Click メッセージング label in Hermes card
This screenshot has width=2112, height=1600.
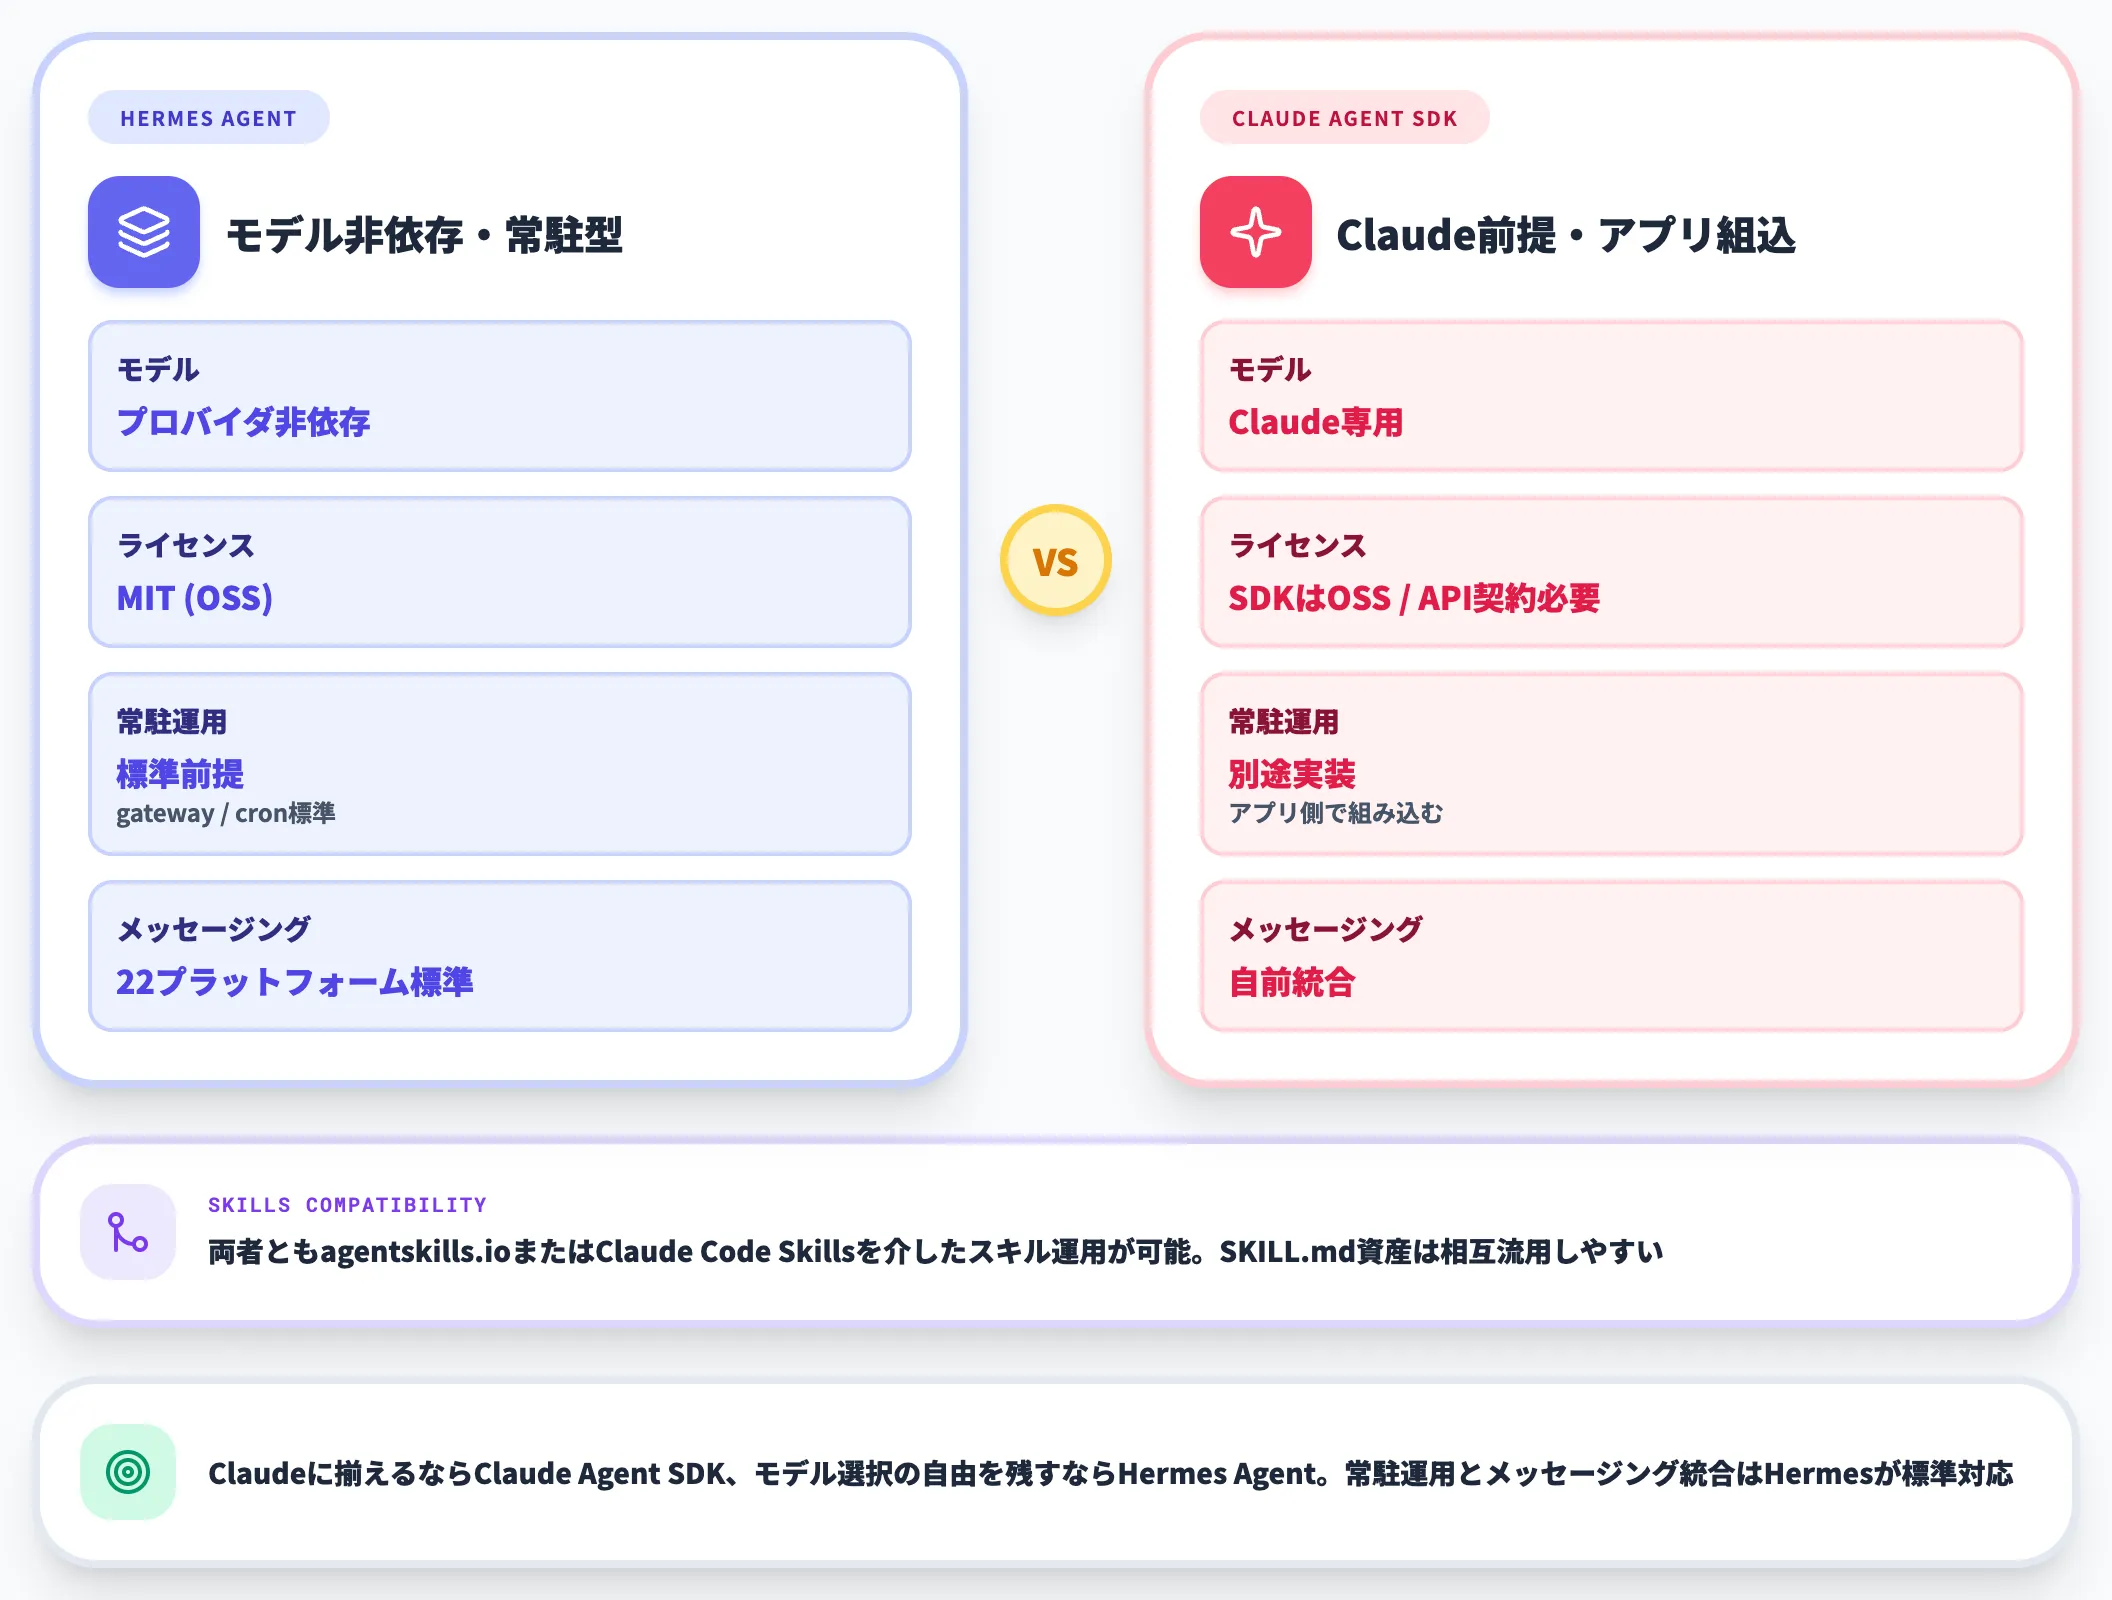coord(214,929)
